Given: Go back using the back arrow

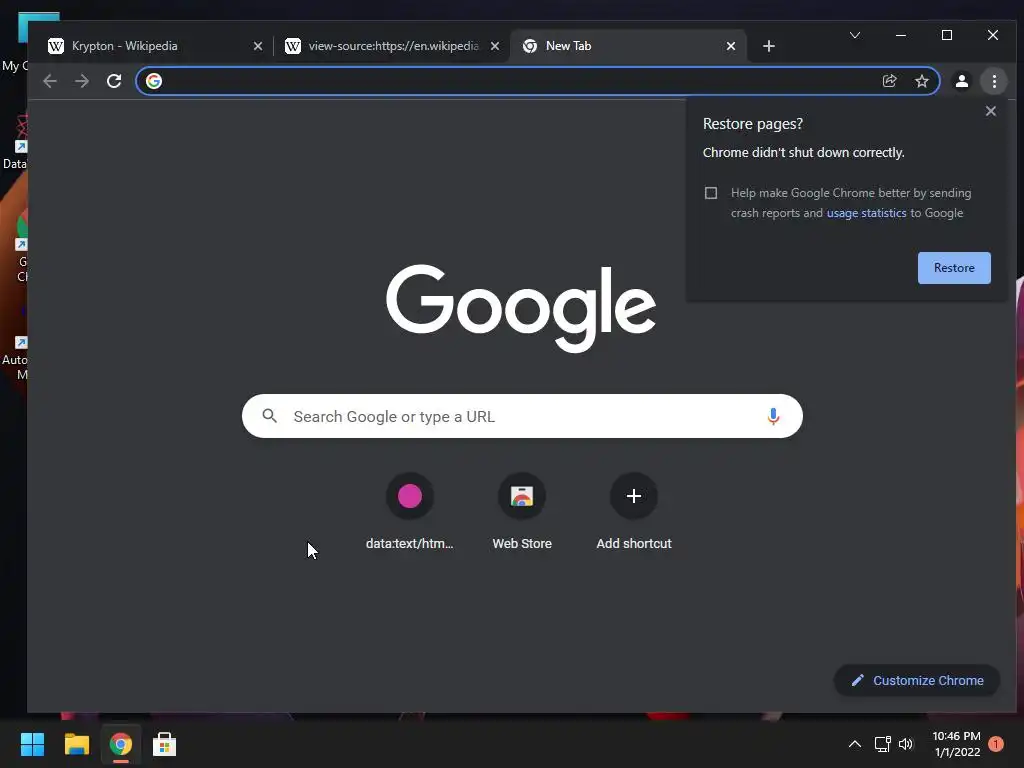Looking at the screenshot, I should click(50, 81).
